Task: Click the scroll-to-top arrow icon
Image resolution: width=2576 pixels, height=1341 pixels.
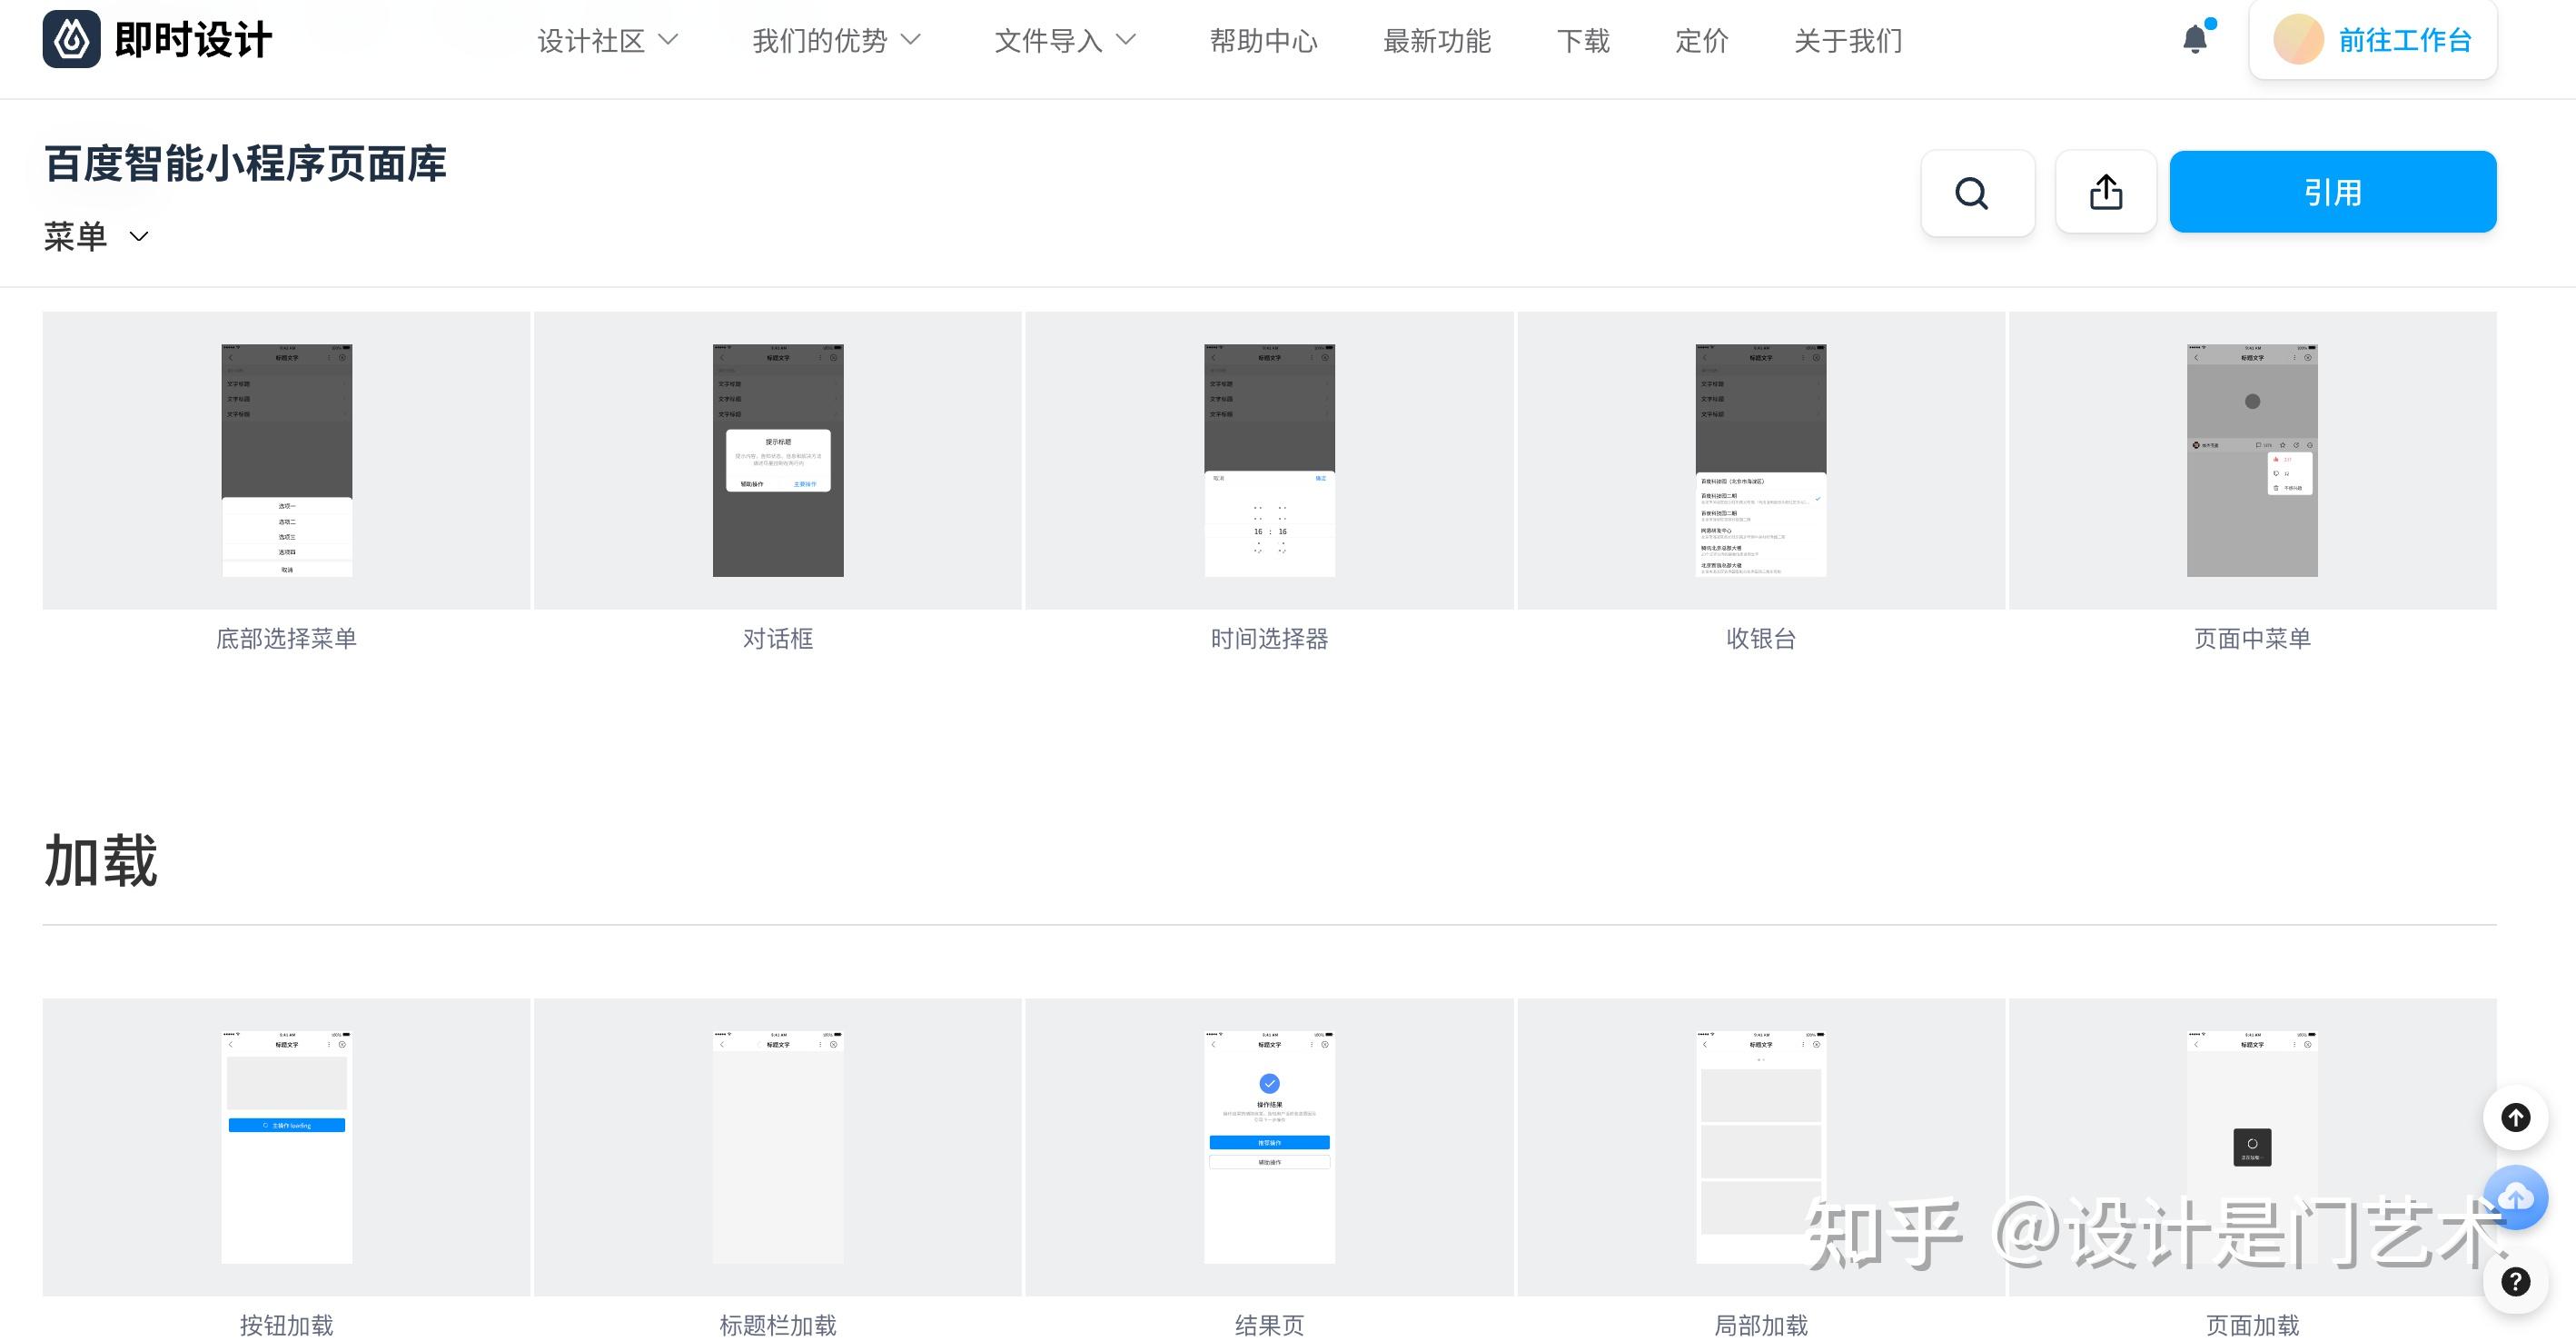Action: tap(2514, 1117)
